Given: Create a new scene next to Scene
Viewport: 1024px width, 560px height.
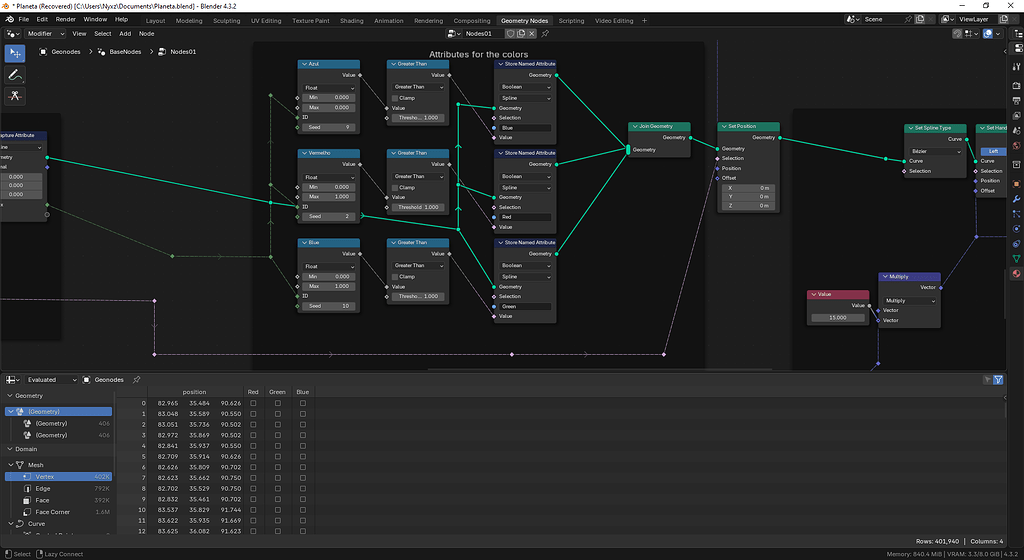Looking at the screenshot, I should click(920, 20).
